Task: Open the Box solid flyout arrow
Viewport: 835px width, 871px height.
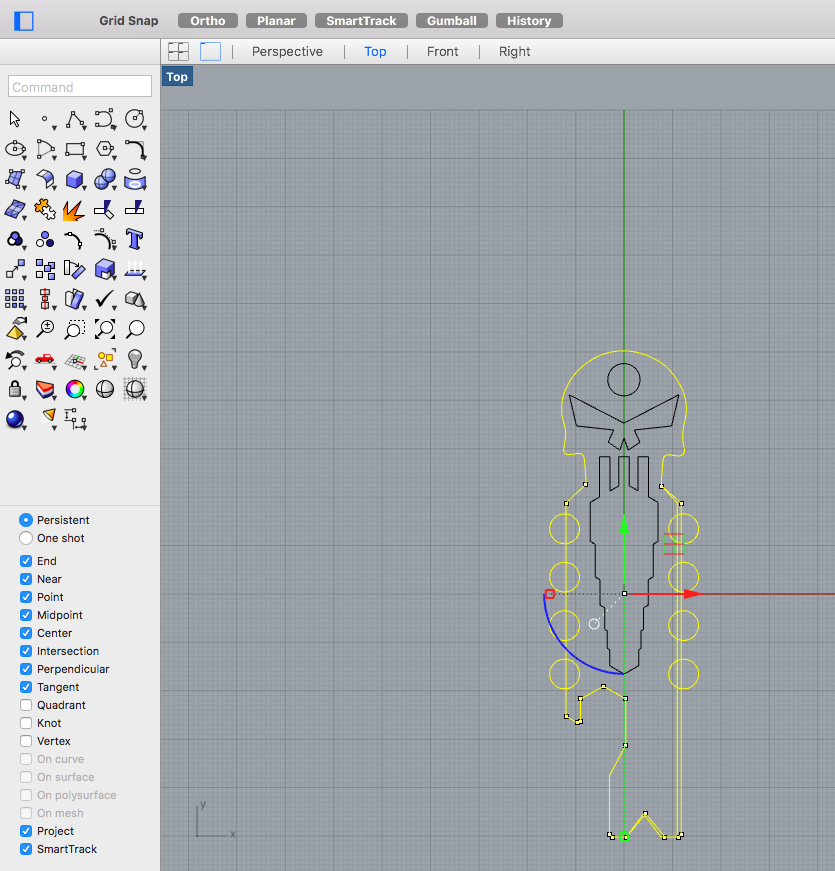Action: [84, 188]
